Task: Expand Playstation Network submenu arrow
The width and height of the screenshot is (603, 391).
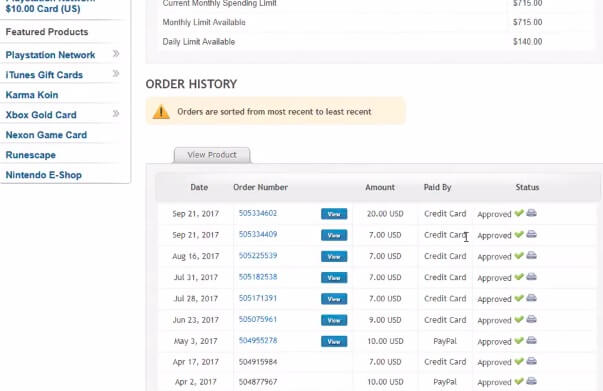Action: 116,54
